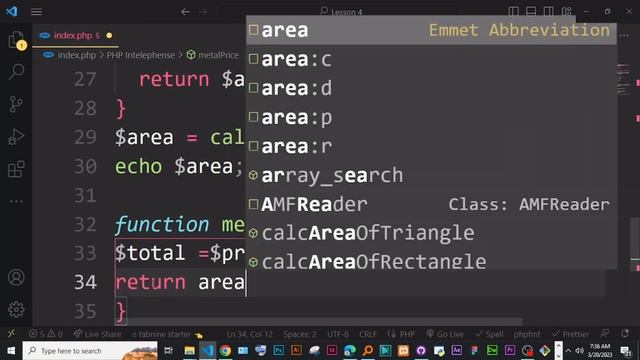This screenshot has height=360, width=640.
Task: Toggle secondary sidebar layout icon
Action: [x=549, y=11]
